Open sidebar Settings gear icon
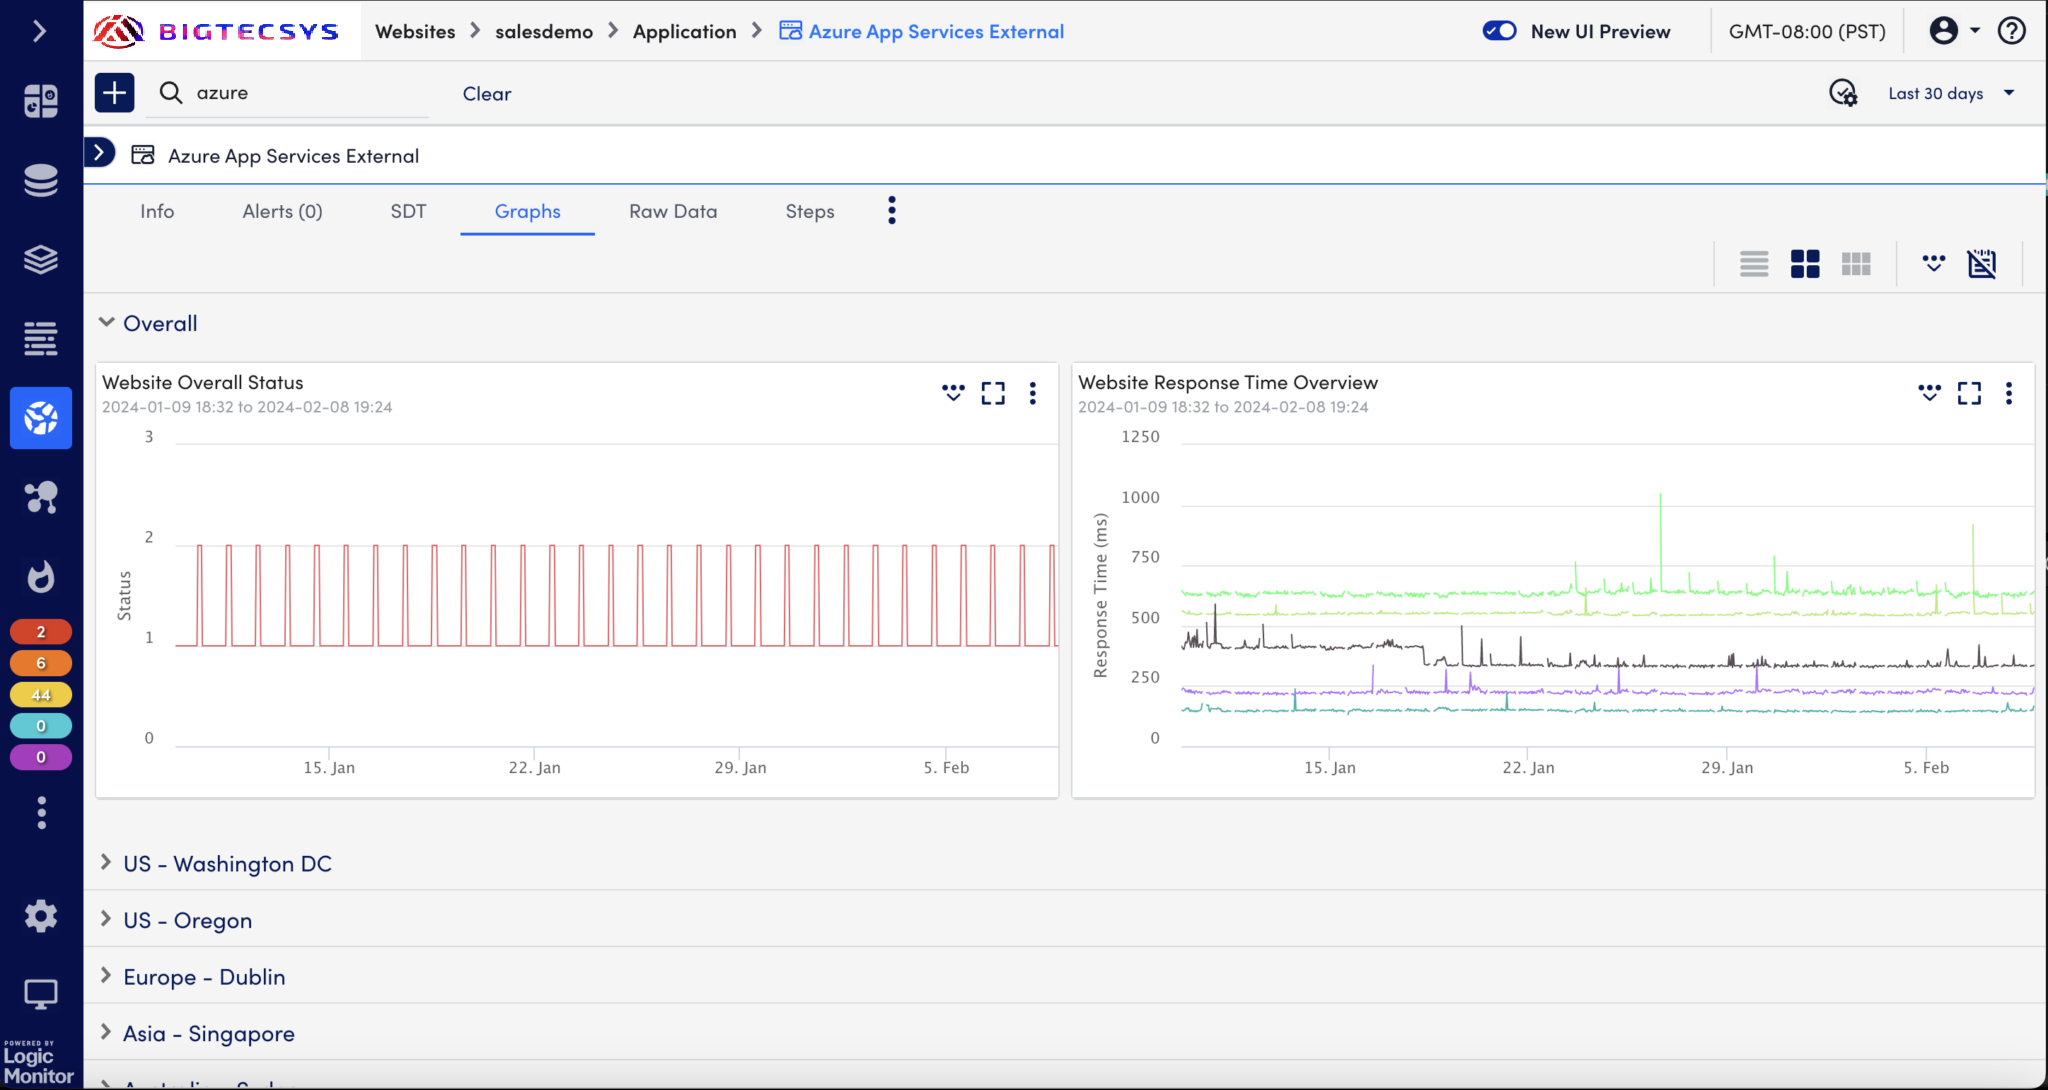Viewport: 2048px width, 1090px height. (41, 916)
